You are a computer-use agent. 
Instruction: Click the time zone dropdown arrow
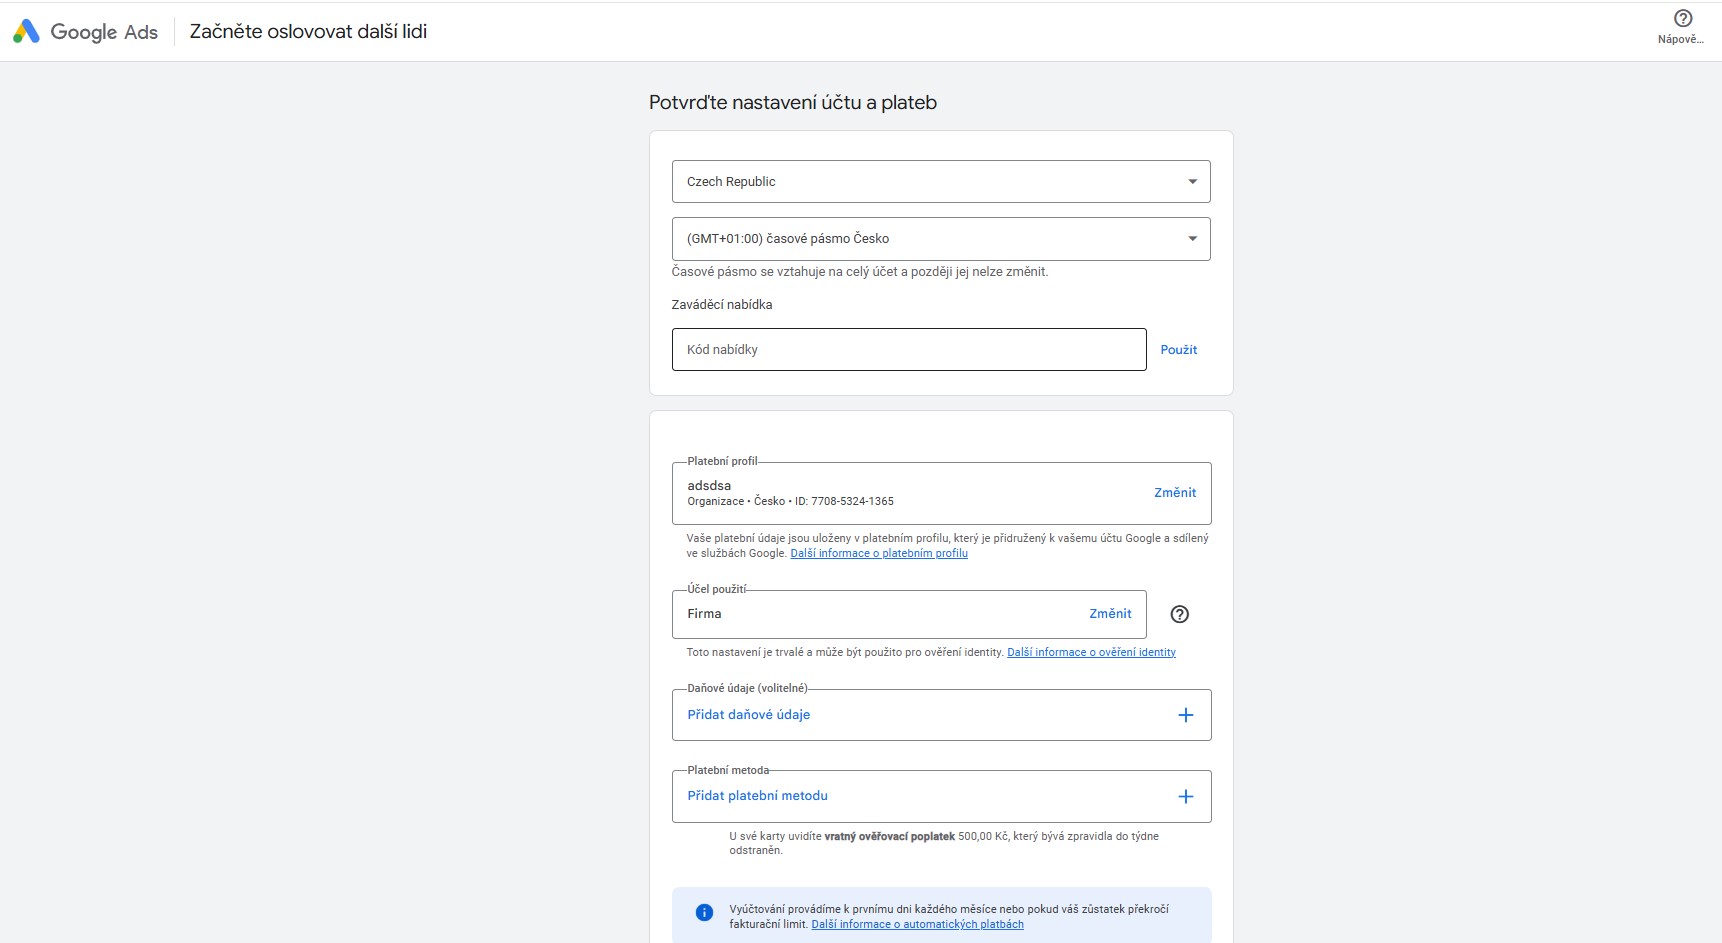pos(1192,239)
